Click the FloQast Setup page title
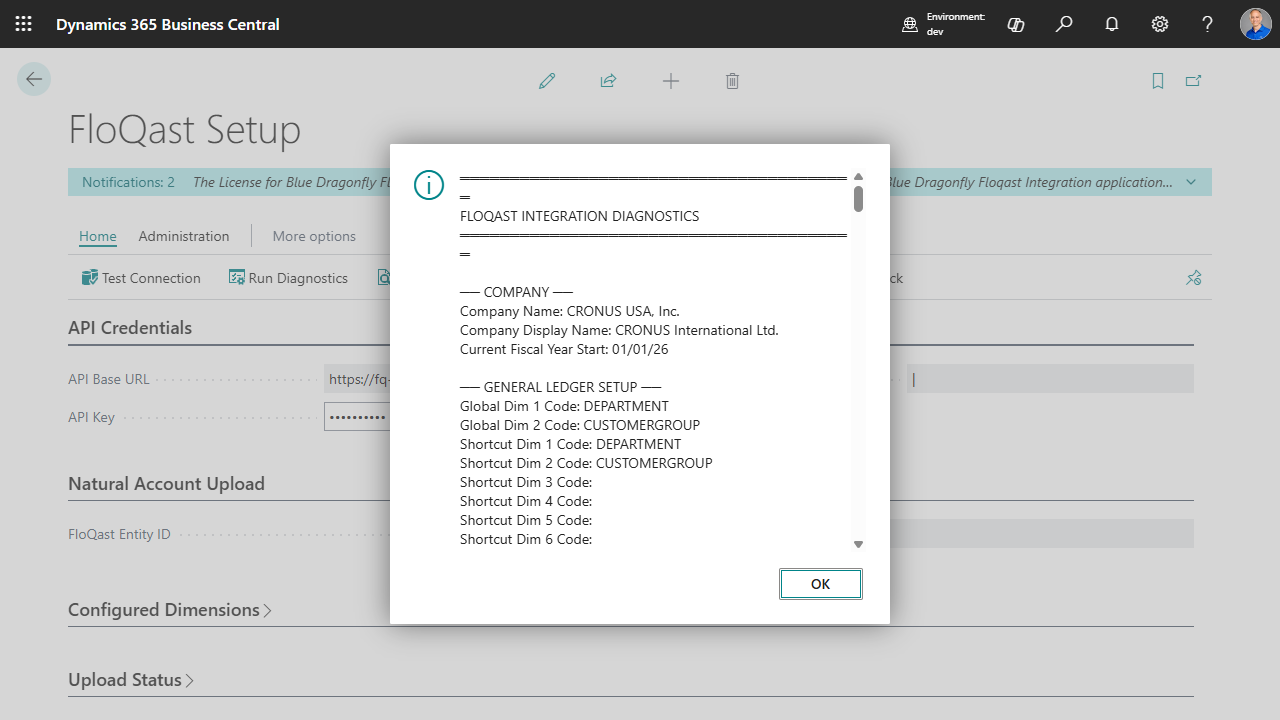Viewport: 1280px width, 720px height. tap(184, 130)
